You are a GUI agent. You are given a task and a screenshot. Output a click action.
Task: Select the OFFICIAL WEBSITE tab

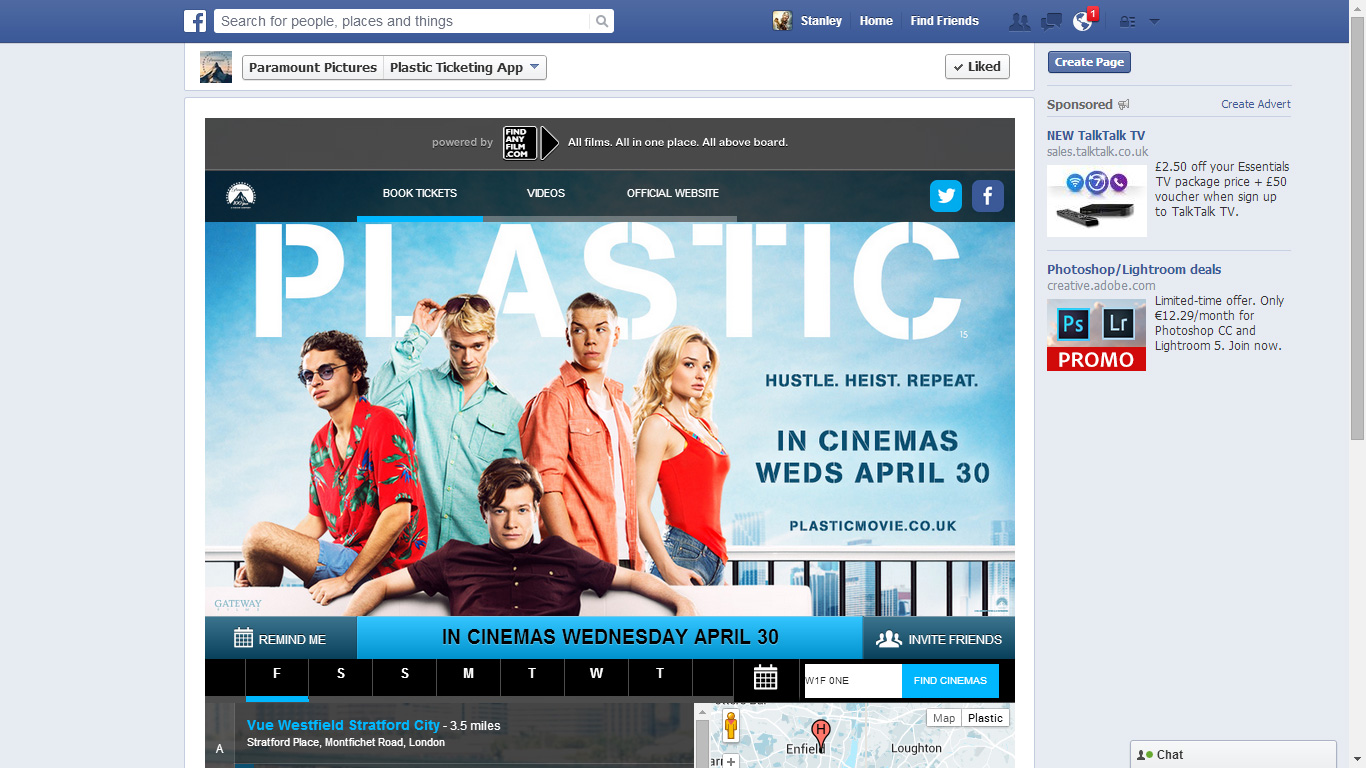[x=673, y=194]
